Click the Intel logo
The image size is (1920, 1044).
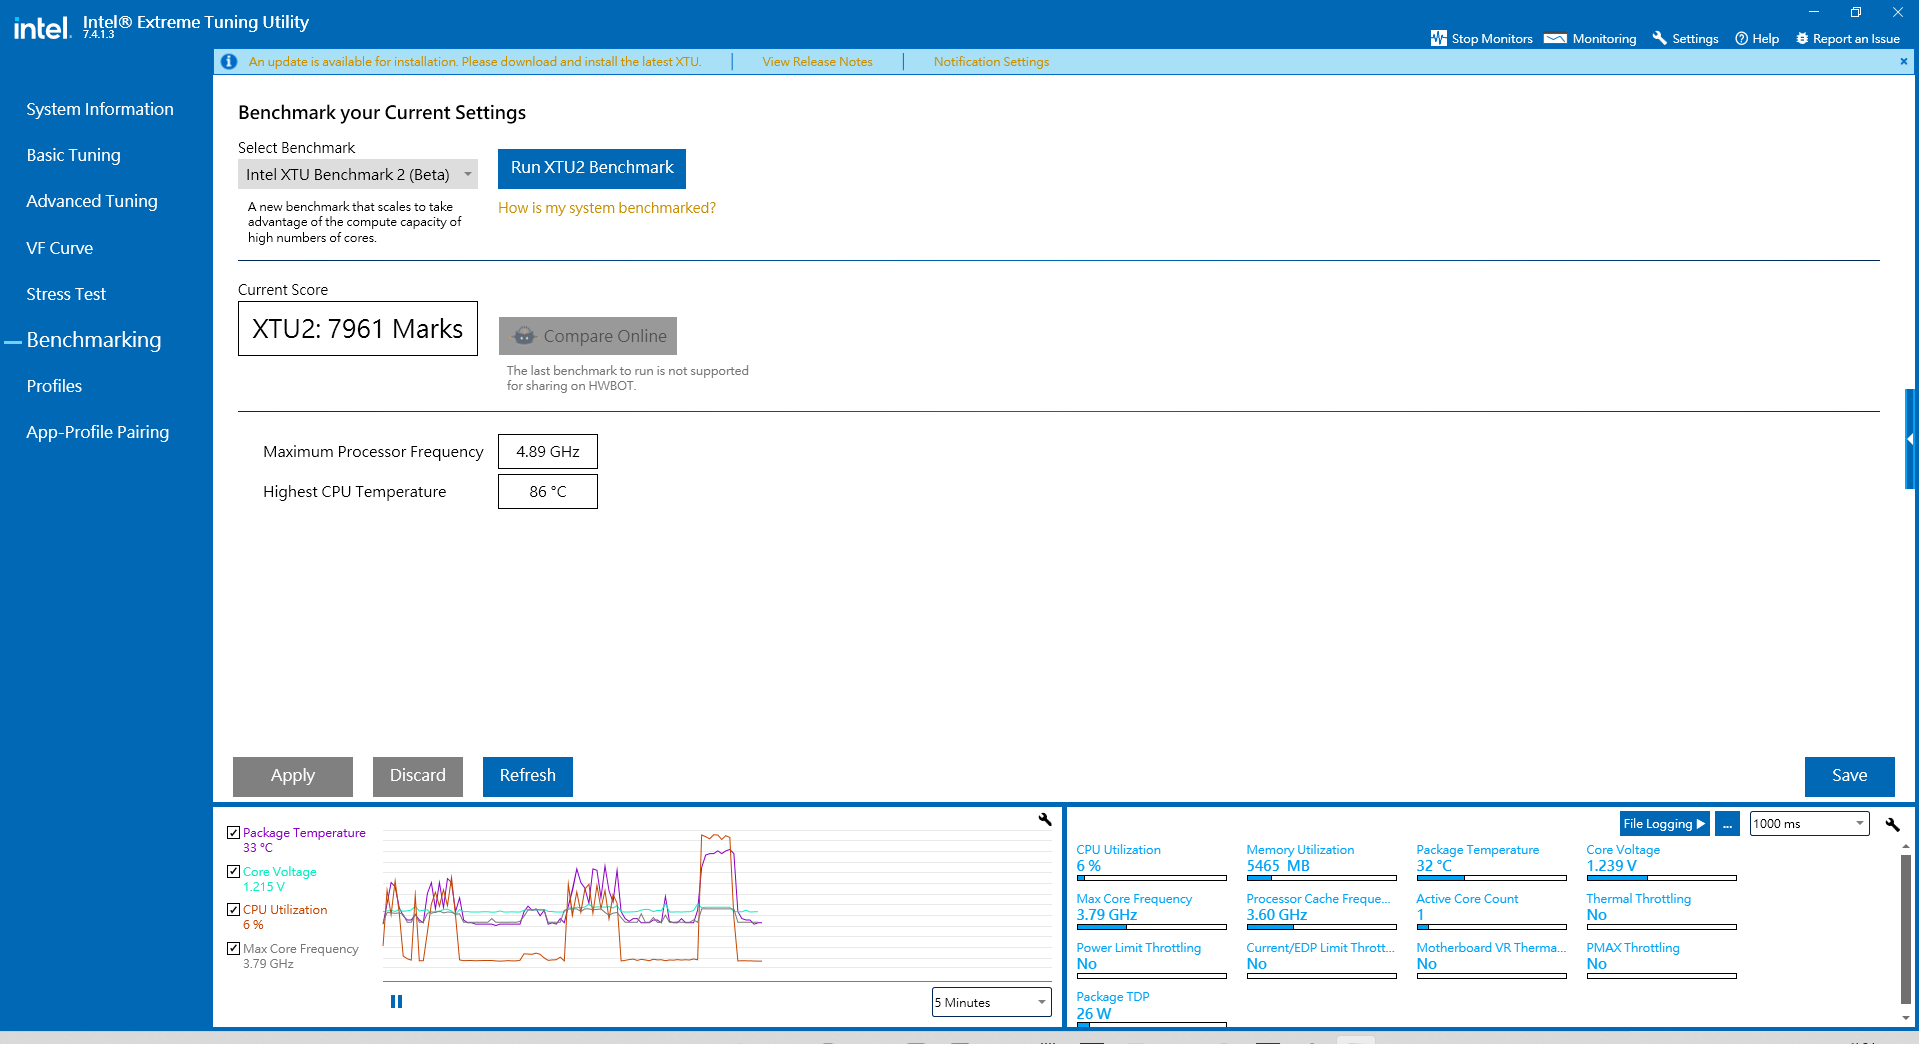(x=42, y=28)
